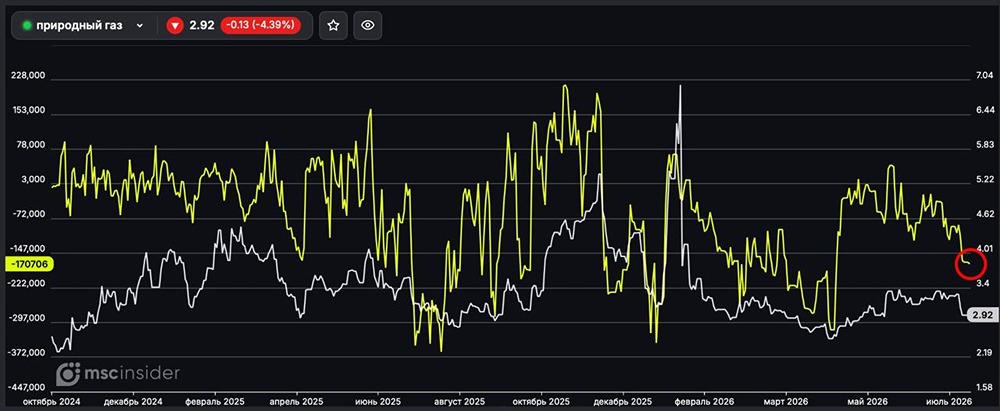This screenshot has height=411, width=1000.
Task: Click the -0.13 (-4.39%) change badge
Action: pos(260,26)
